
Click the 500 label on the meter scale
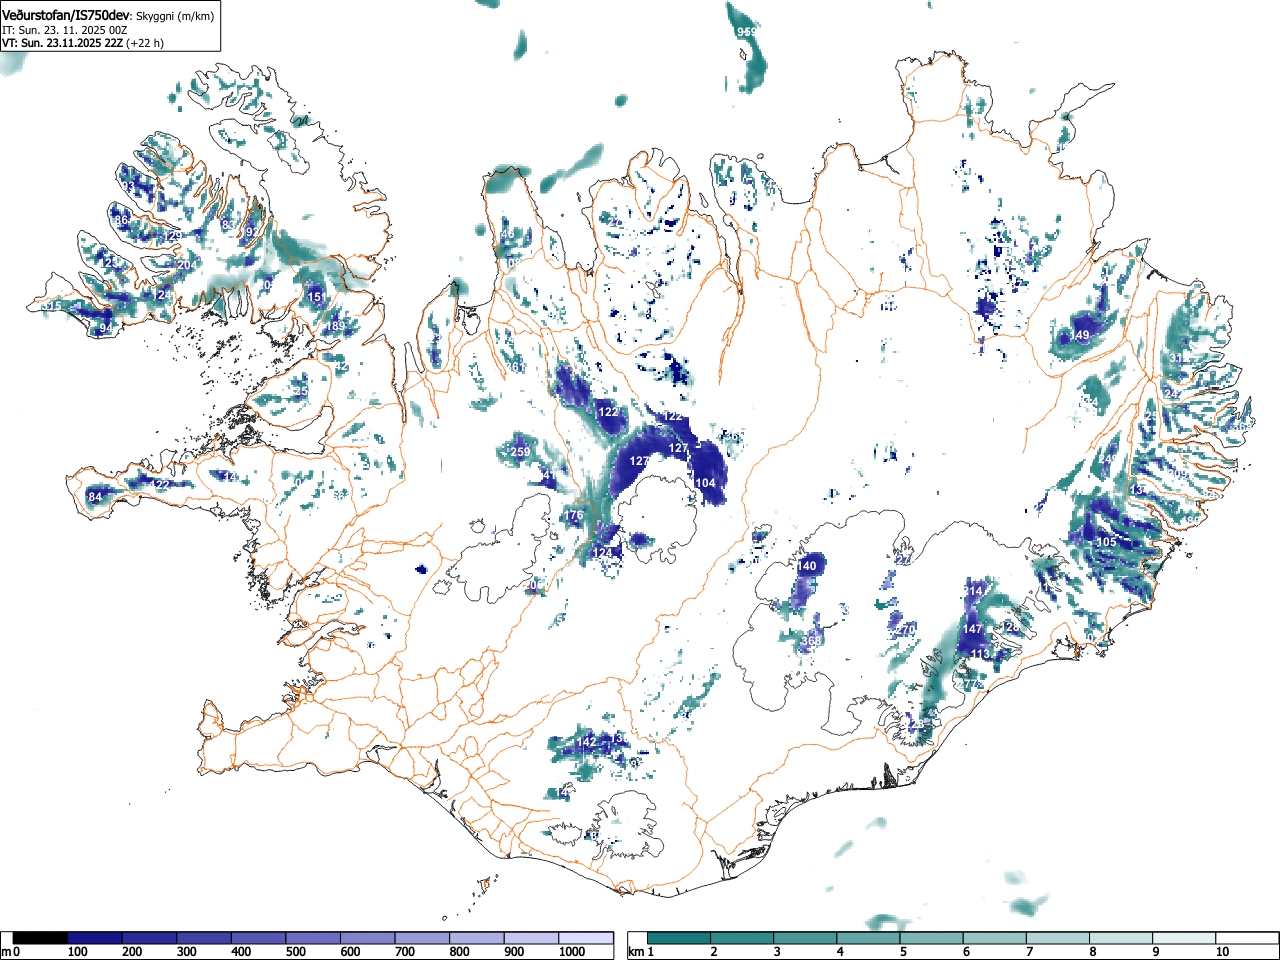(295, 952)
